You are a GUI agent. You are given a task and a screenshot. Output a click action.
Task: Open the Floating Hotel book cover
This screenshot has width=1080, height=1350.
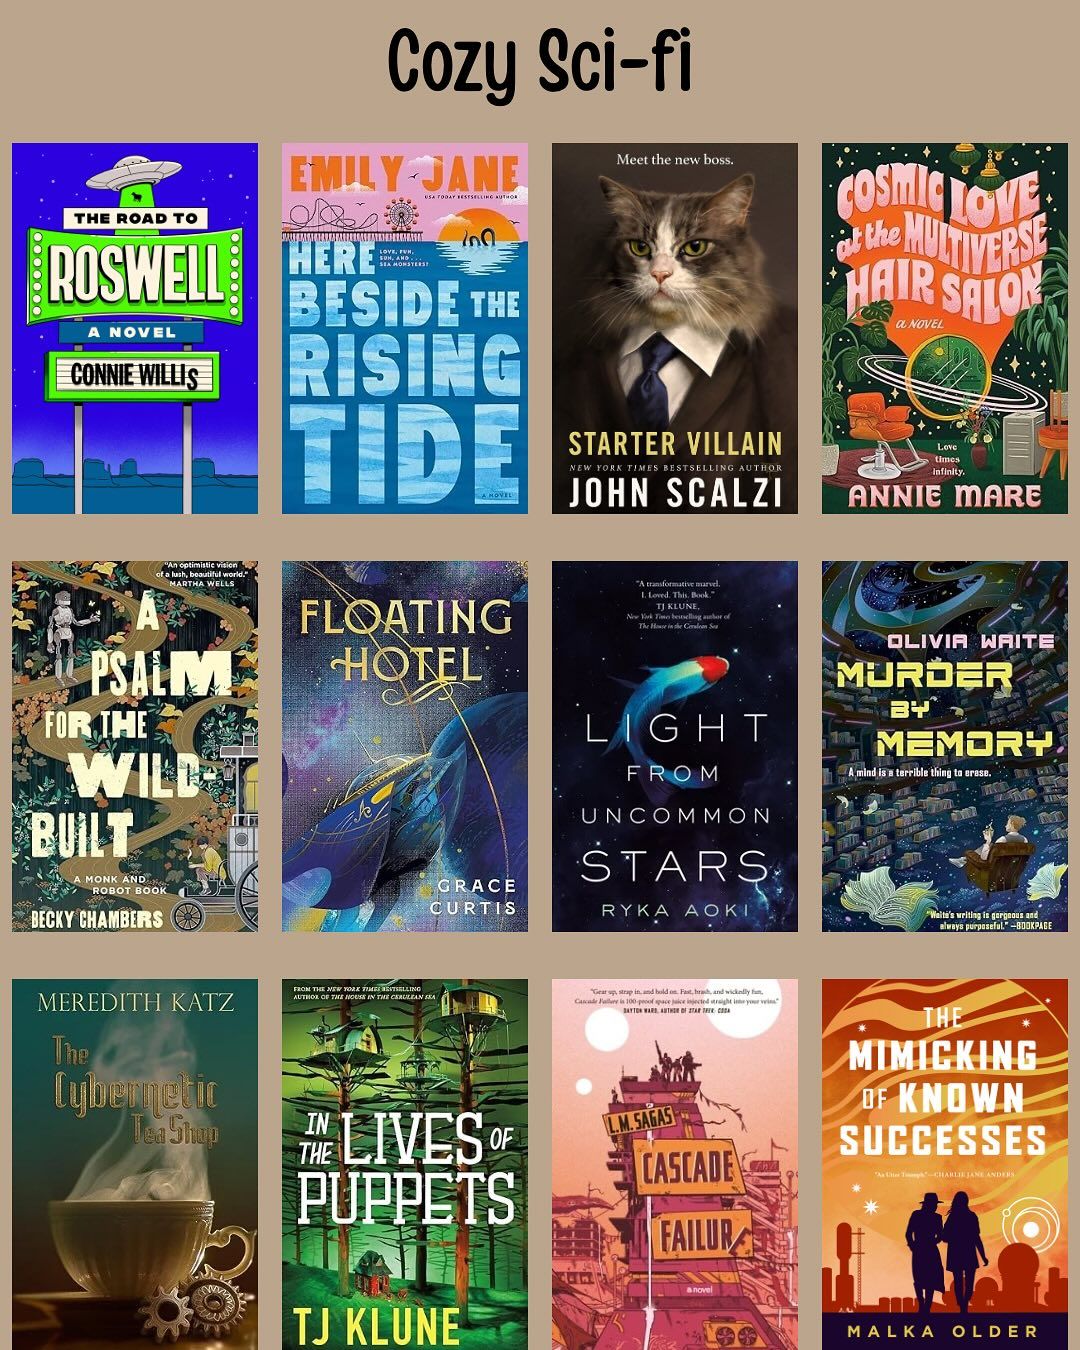click(405, 746)
